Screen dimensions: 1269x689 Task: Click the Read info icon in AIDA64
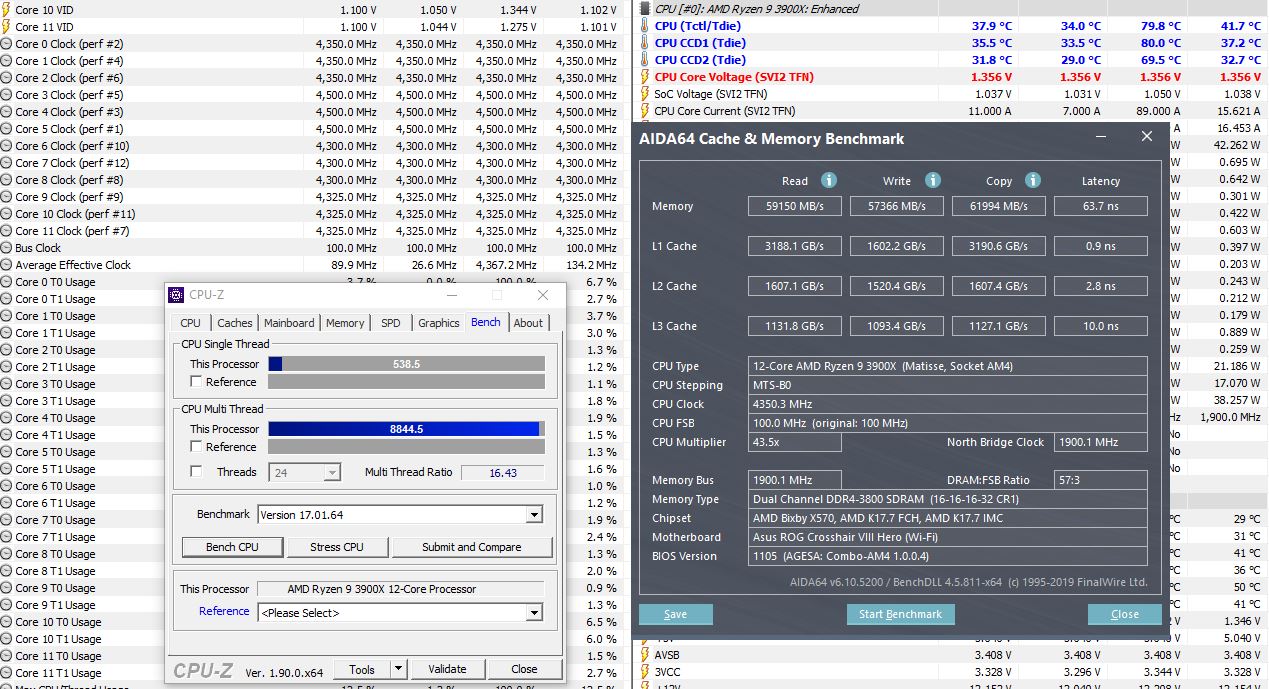coord(829,180)
